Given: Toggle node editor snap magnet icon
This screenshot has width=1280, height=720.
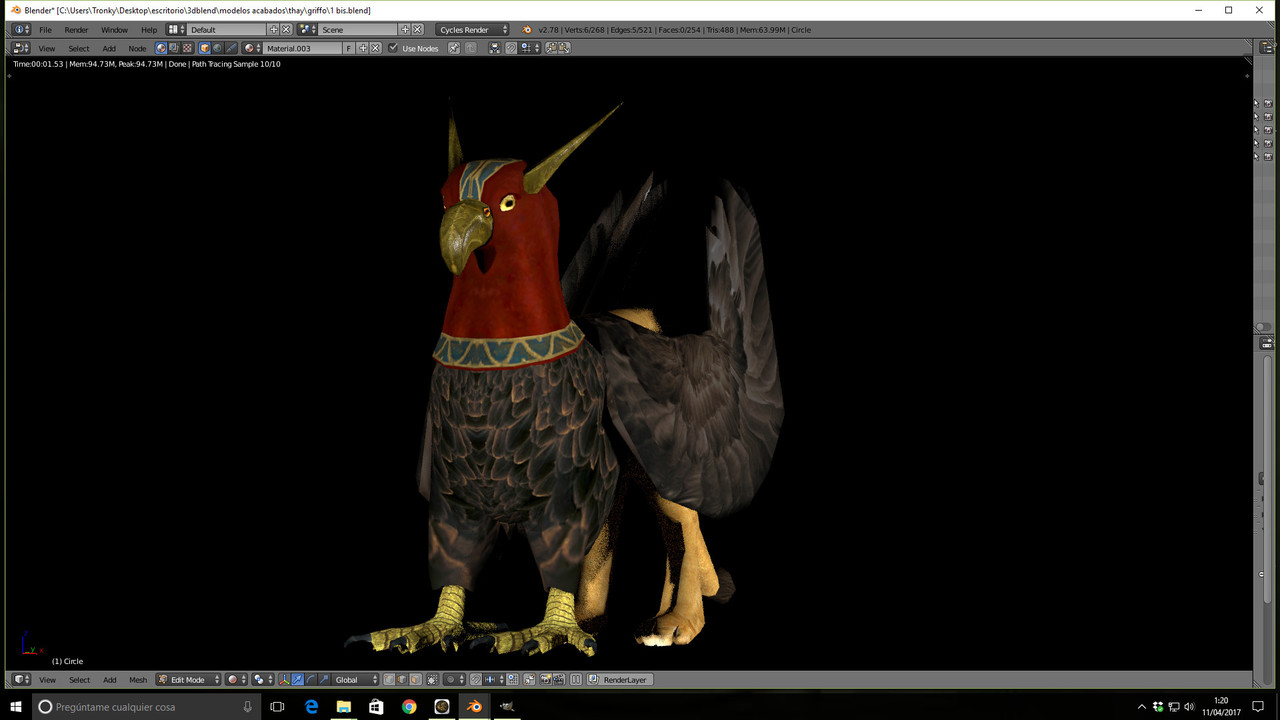Looking at the screenshot, I should pyautogui.click(x=511, y=48).
